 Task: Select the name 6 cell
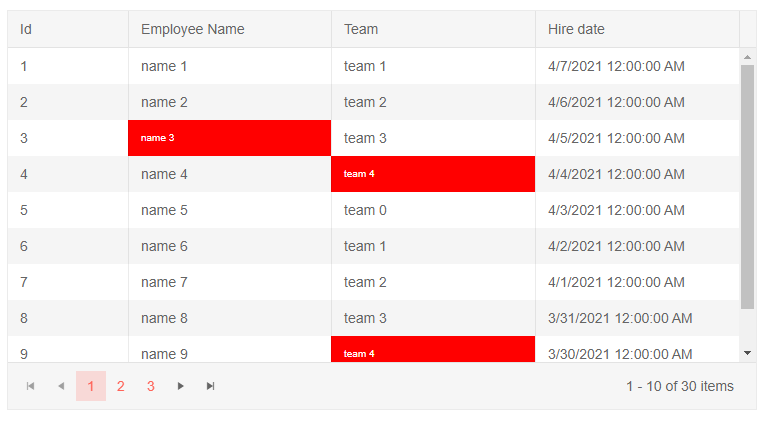[229, 246]
